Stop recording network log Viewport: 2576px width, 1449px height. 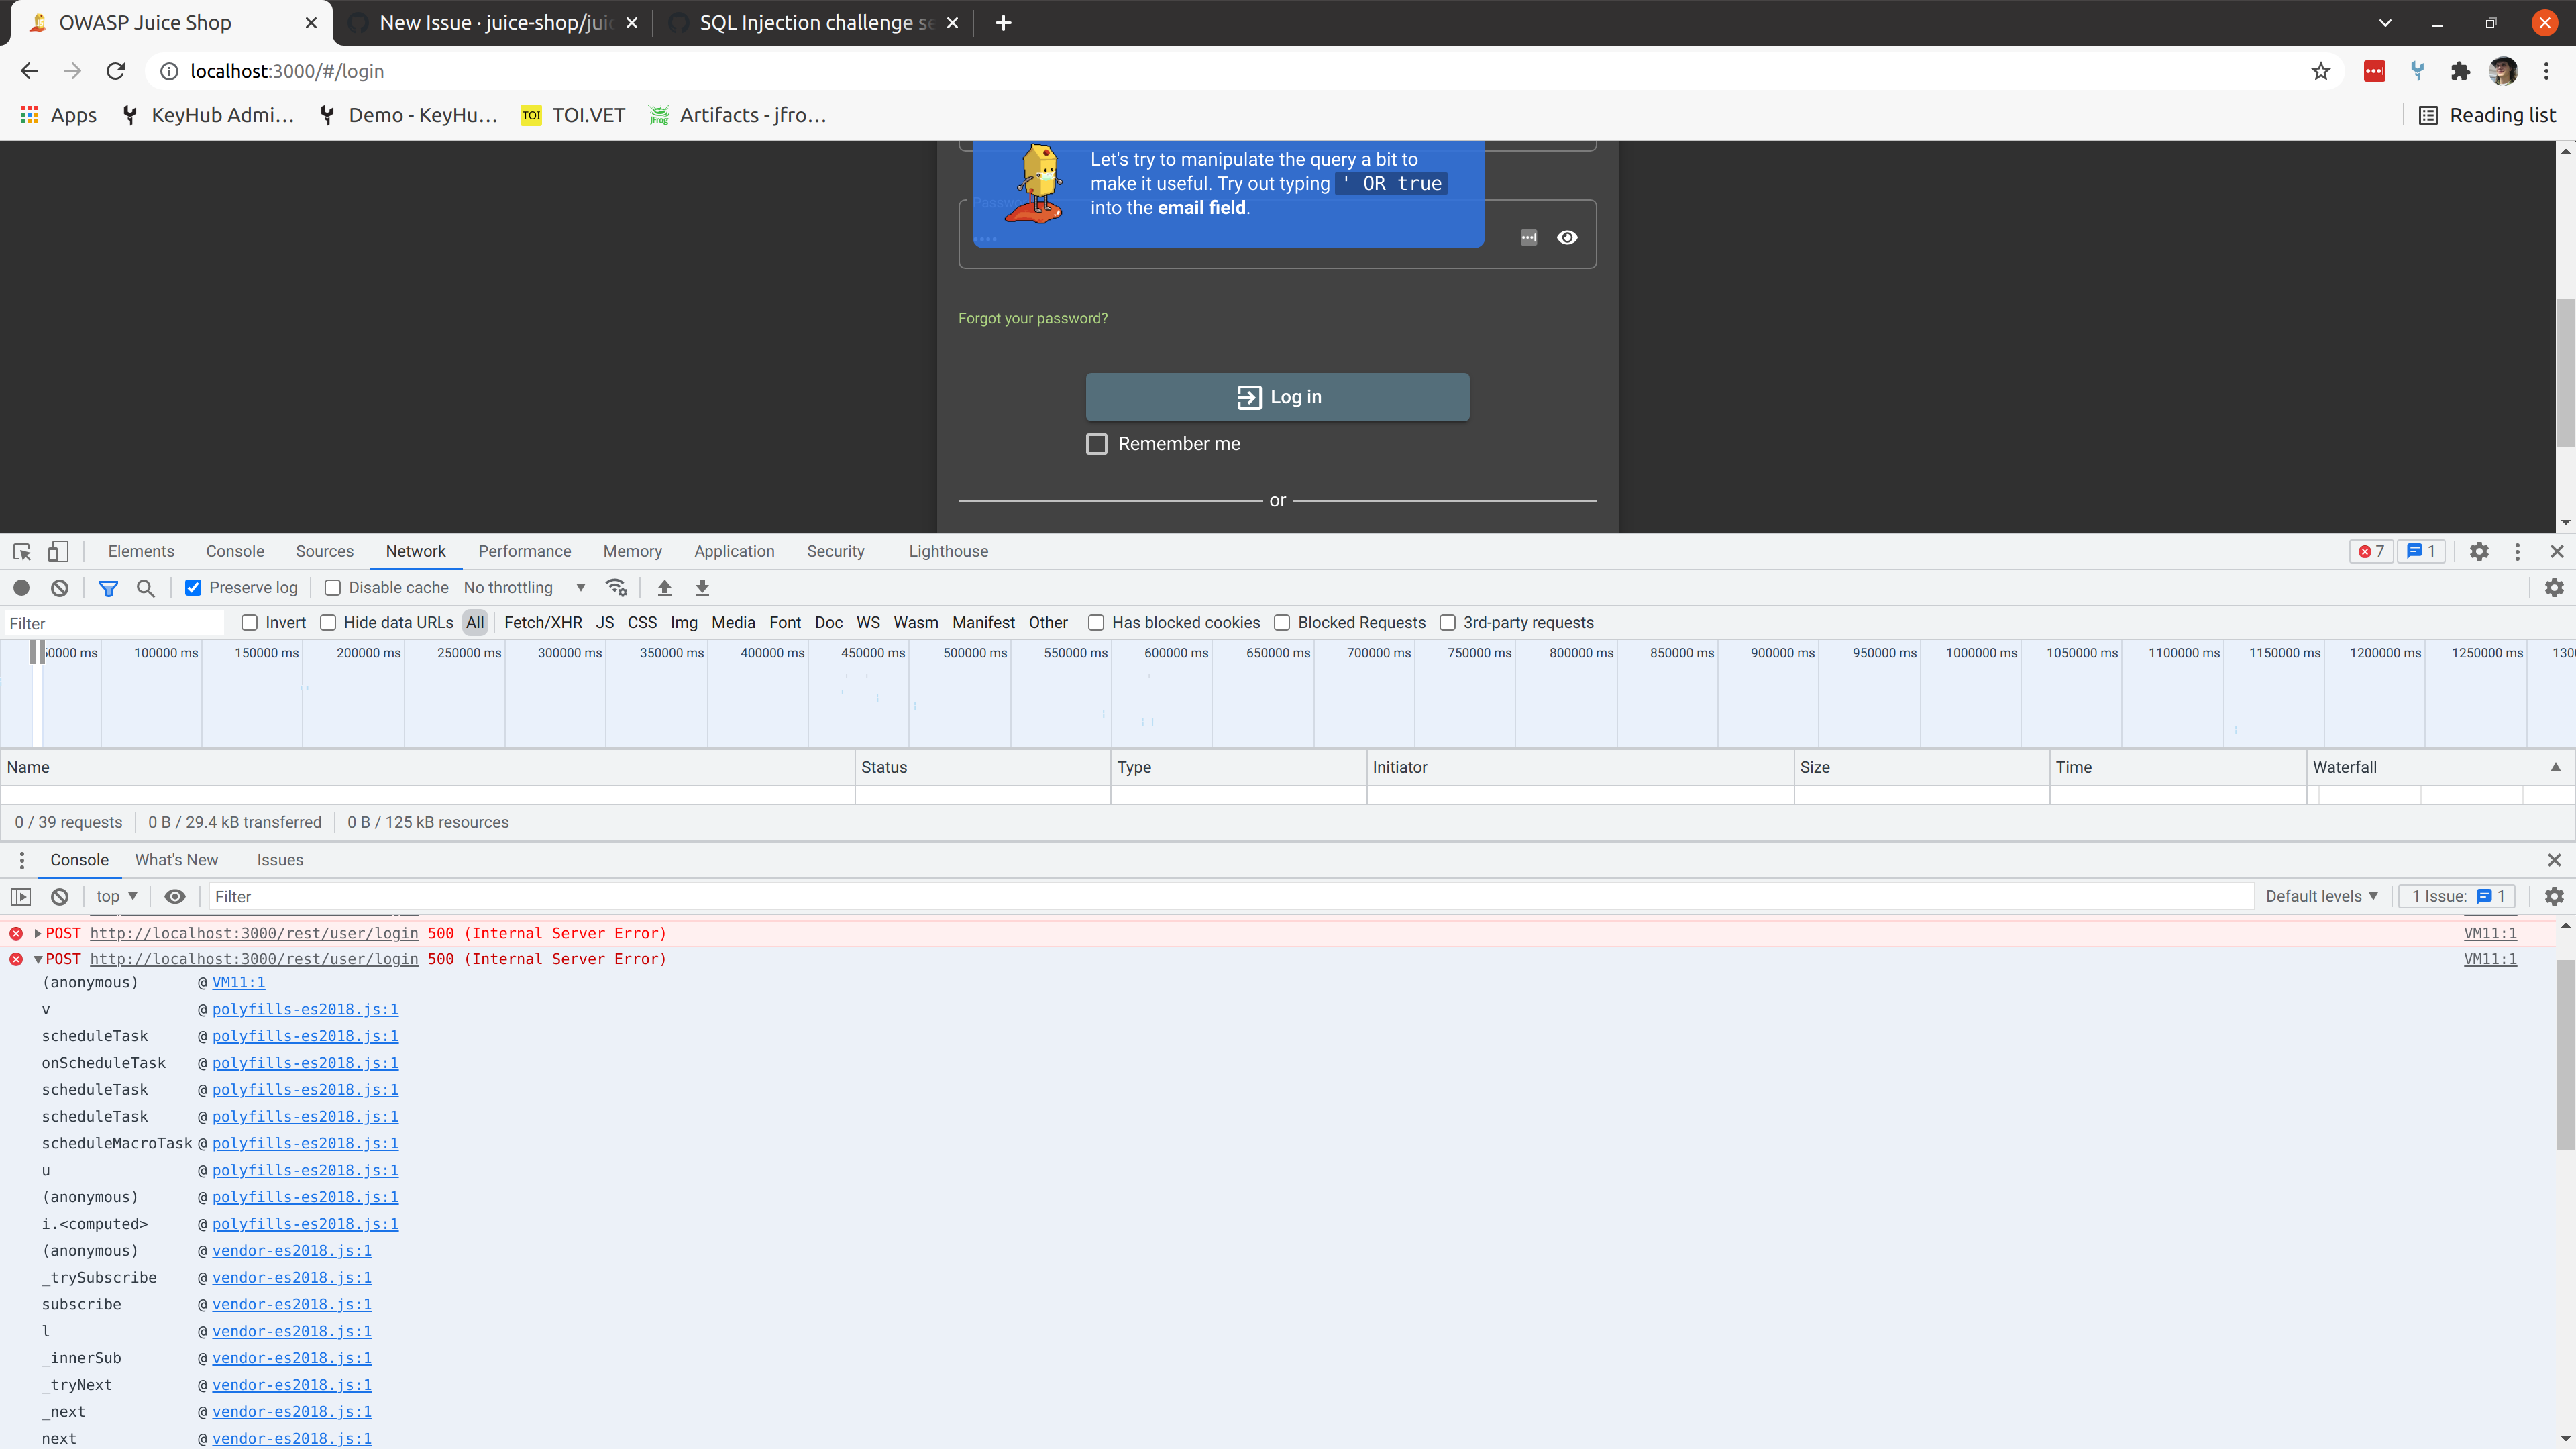(x=21, y=588)
